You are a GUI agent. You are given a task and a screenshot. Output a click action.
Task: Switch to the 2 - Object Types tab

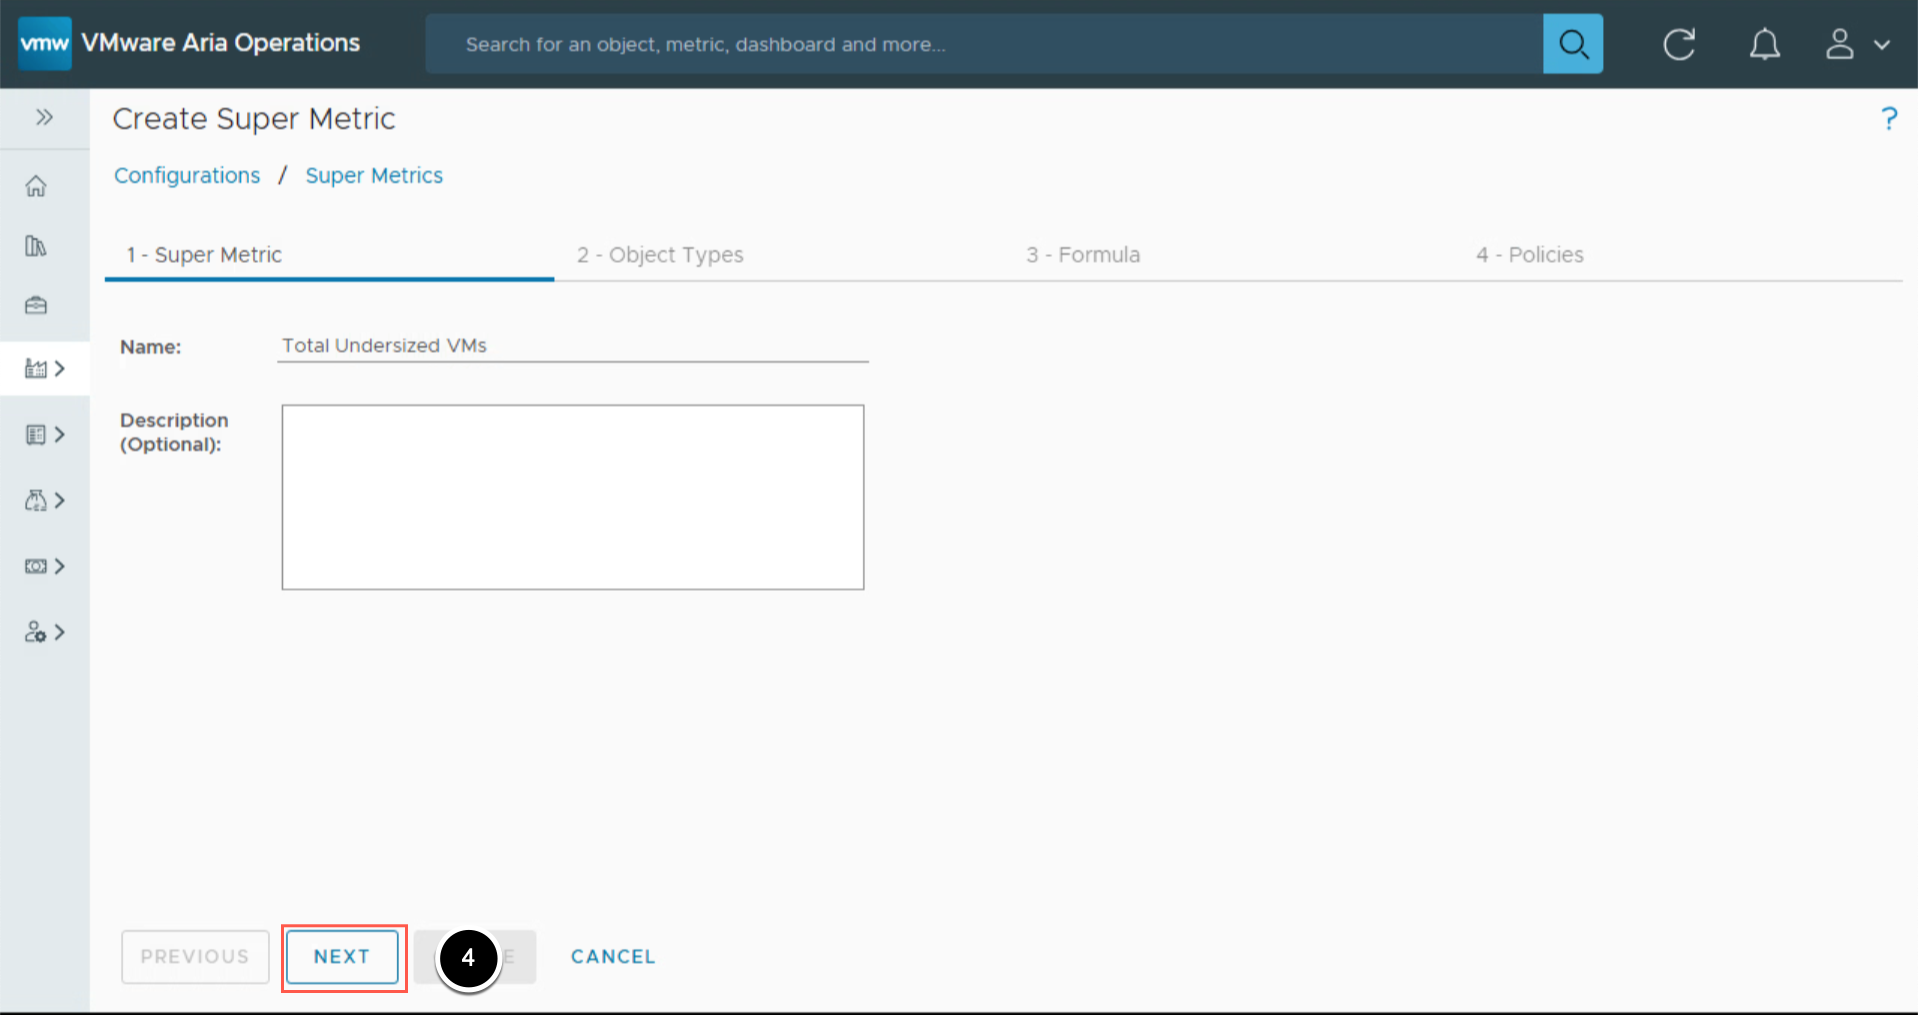tap(660, 255)
